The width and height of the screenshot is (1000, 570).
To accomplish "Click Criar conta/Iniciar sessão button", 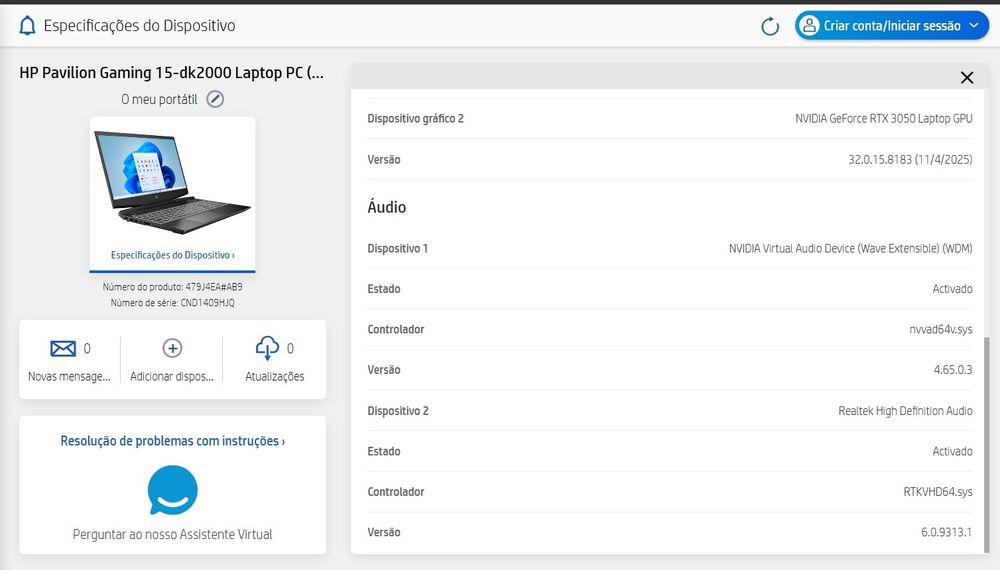I will 891,26.
